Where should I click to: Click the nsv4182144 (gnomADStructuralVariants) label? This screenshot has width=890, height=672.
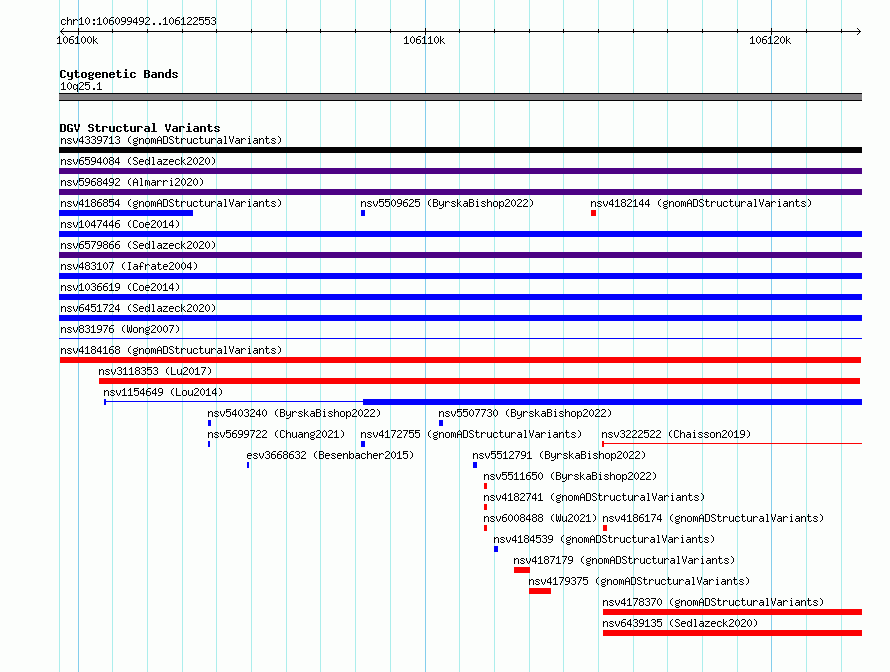[701, 203]
